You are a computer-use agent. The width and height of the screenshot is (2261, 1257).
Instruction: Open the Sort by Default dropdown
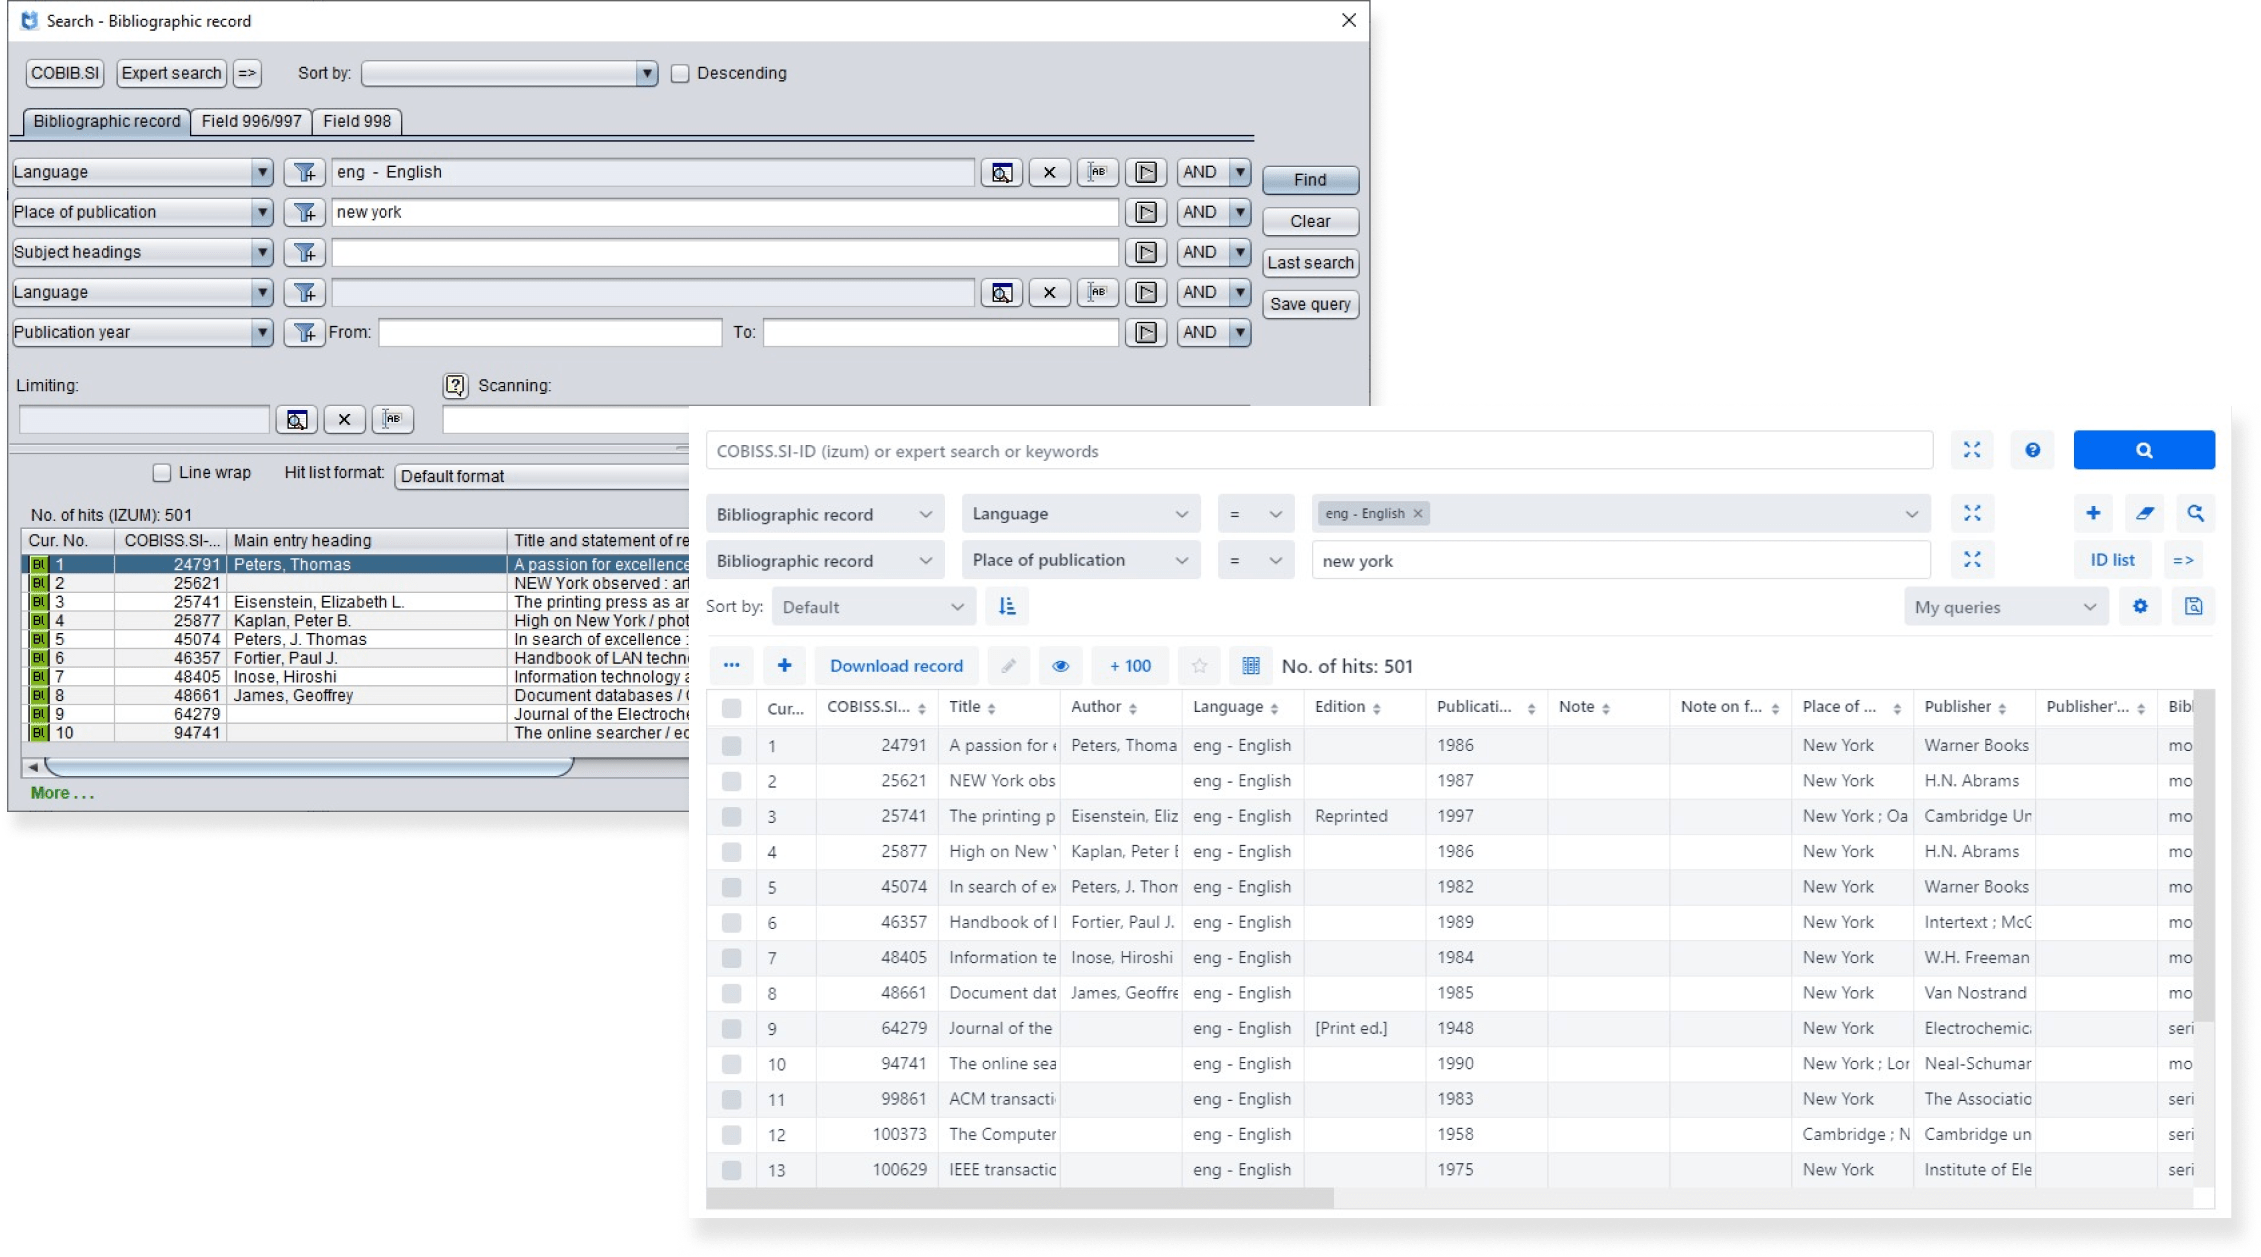click(x=872, y=607)
